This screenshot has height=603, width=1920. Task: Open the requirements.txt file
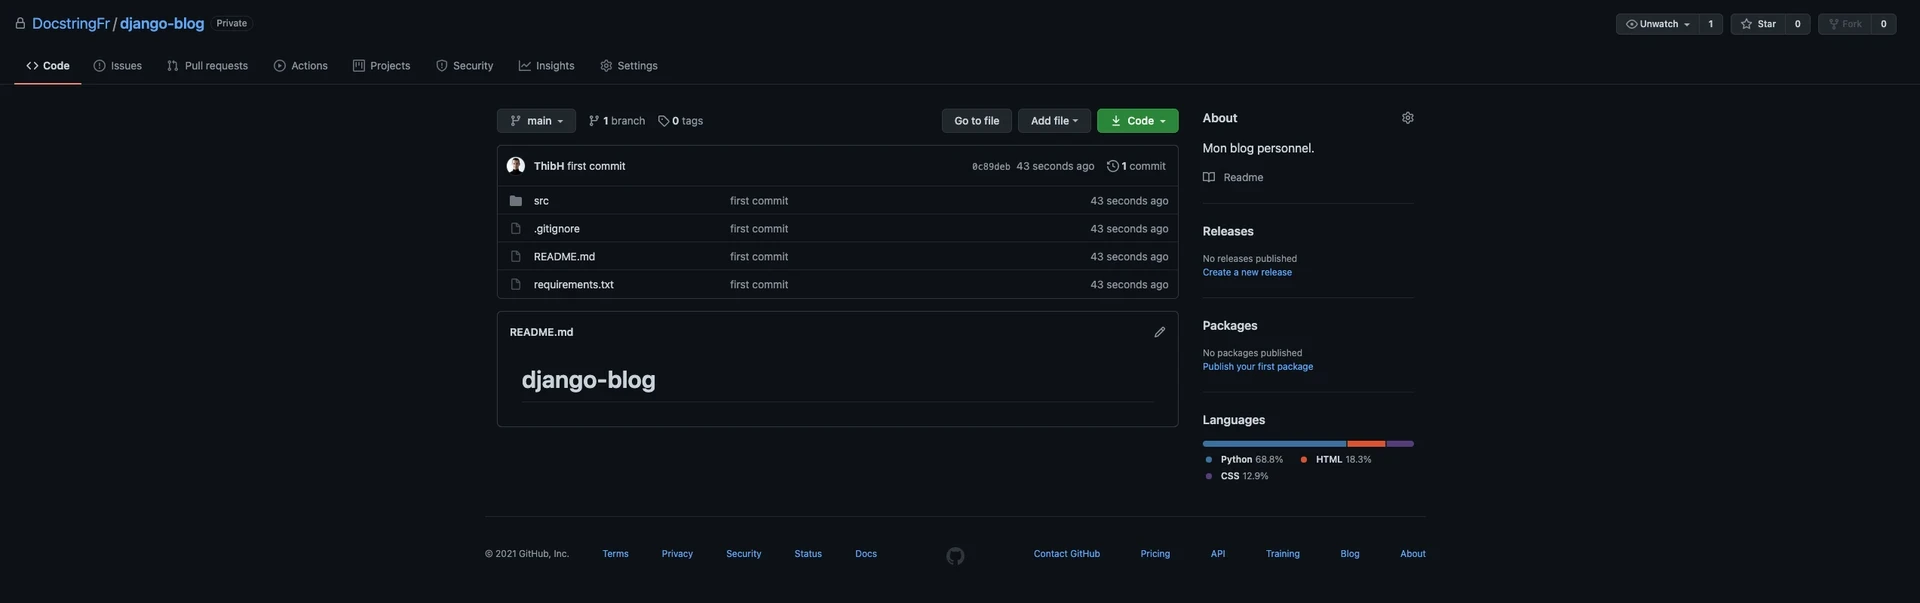click(x=573, y=285)
